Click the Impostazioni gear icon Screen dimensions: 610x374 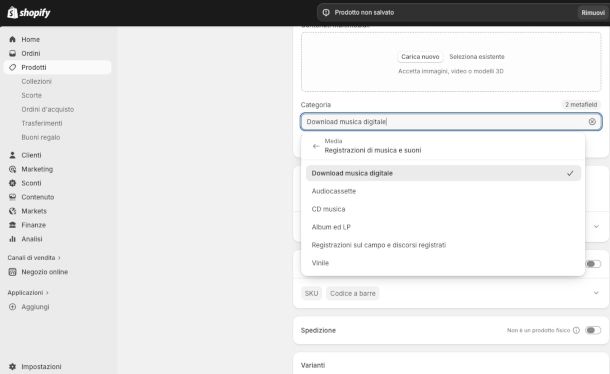pyautogui.click(x=12, y=367)
